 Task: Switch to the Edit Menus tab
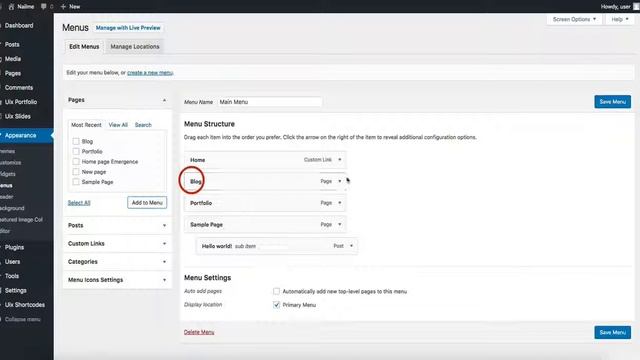pyautogui.click(x=84, y=47)
